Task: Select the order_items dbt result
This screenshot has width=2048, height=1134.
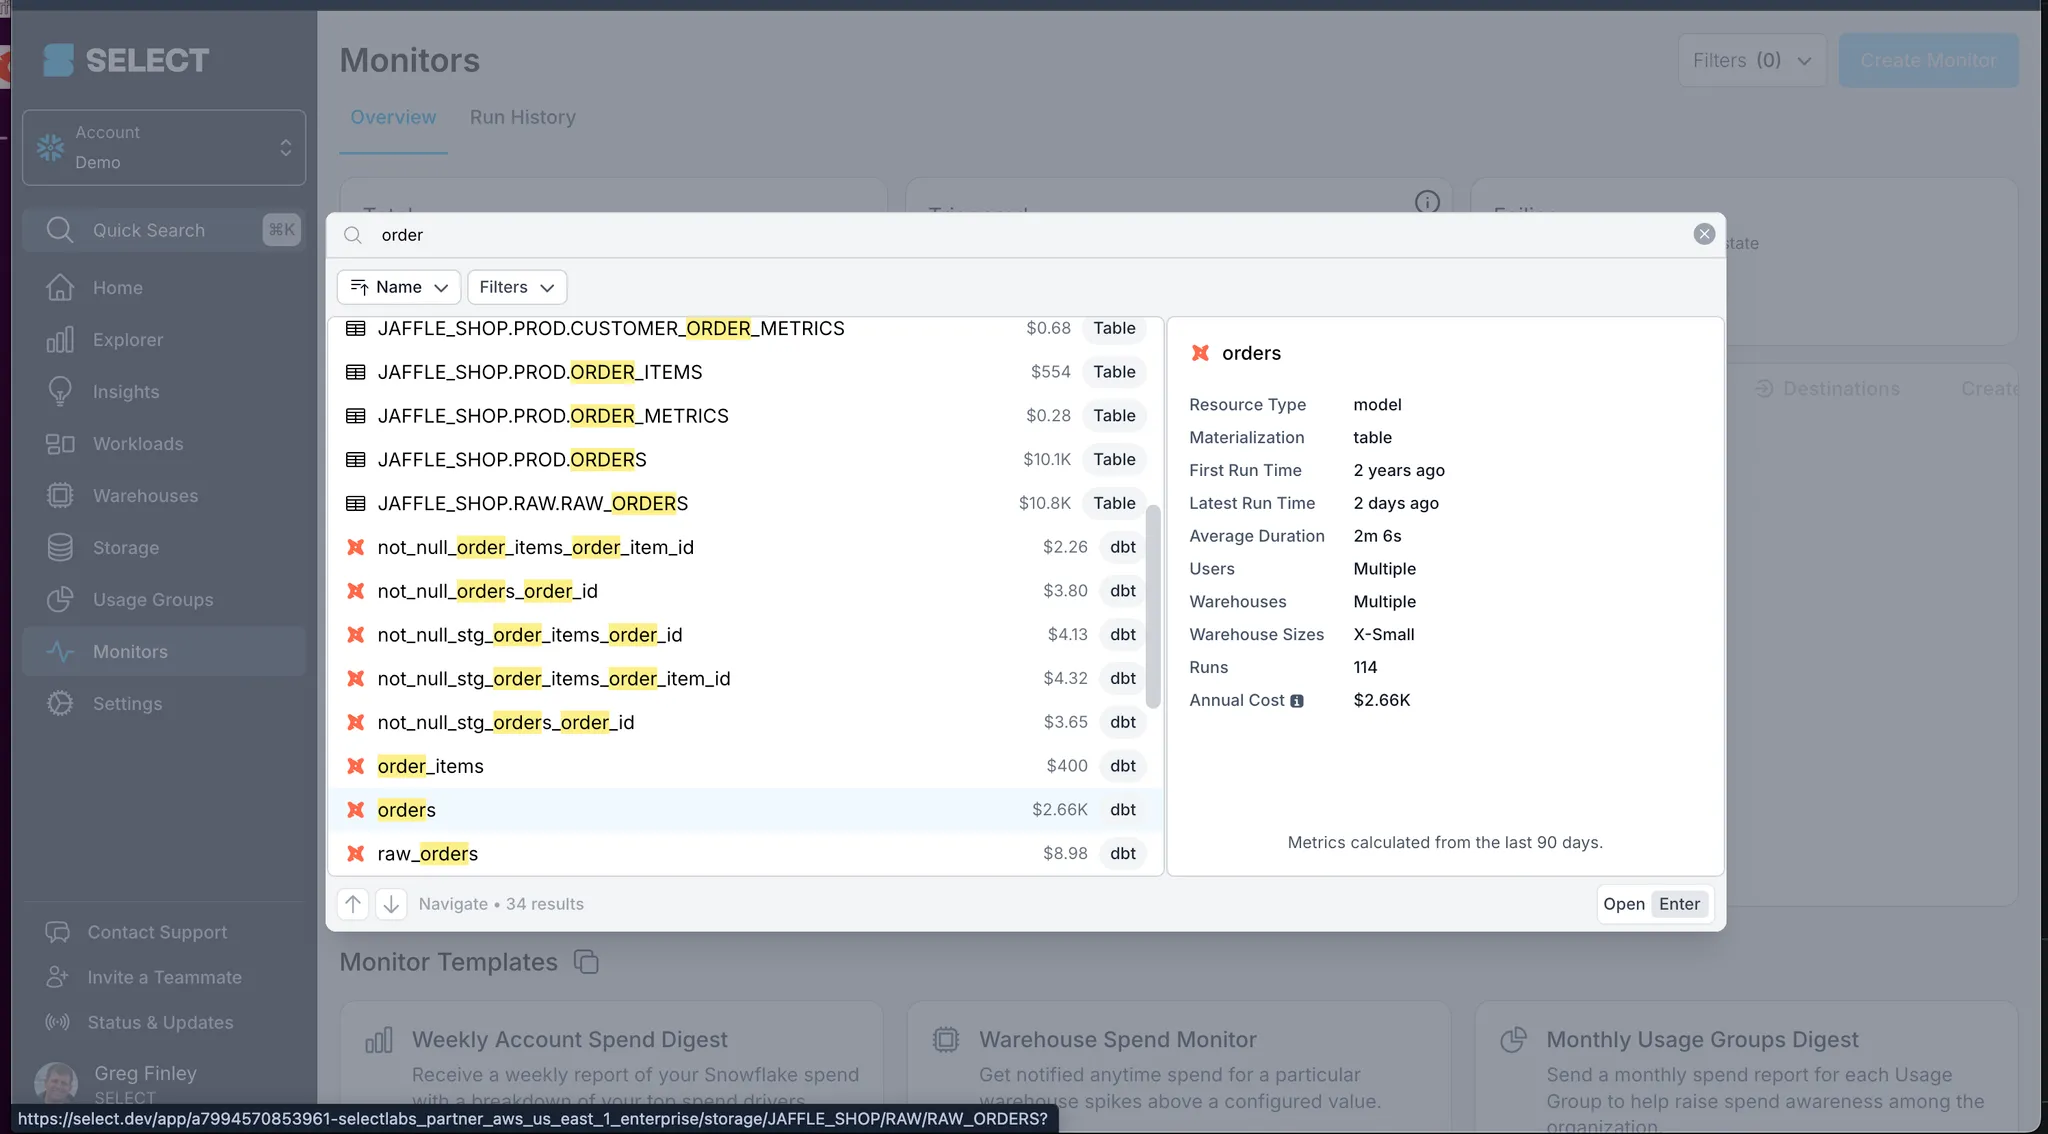Action: (x=430, y=766)
